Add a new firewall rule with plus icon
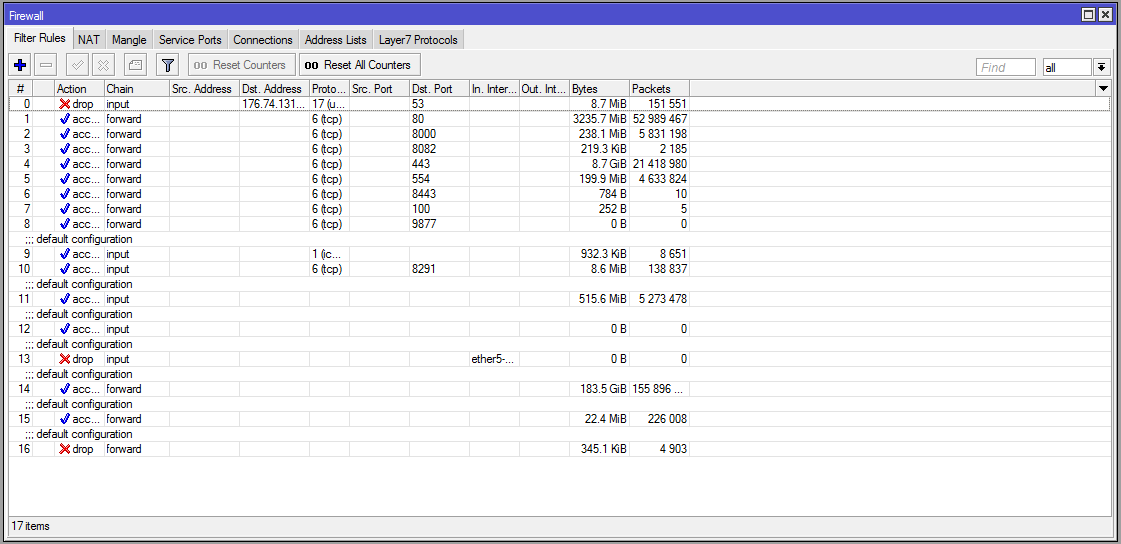Image resolution: width=1121 pixels, height=544 pixels. point(20,65)
